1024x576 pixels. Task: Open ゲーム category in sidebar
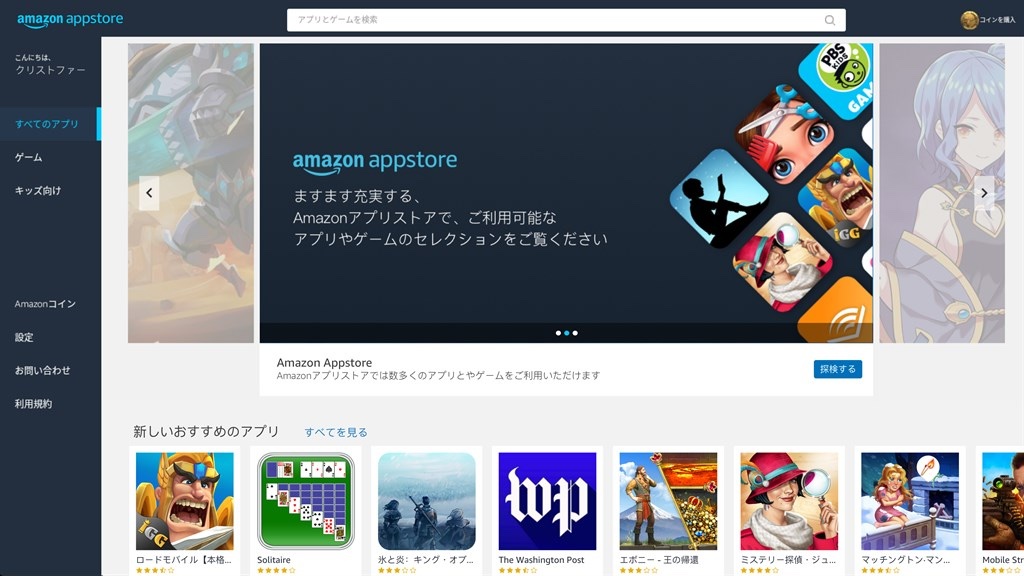tap(29, 157)
